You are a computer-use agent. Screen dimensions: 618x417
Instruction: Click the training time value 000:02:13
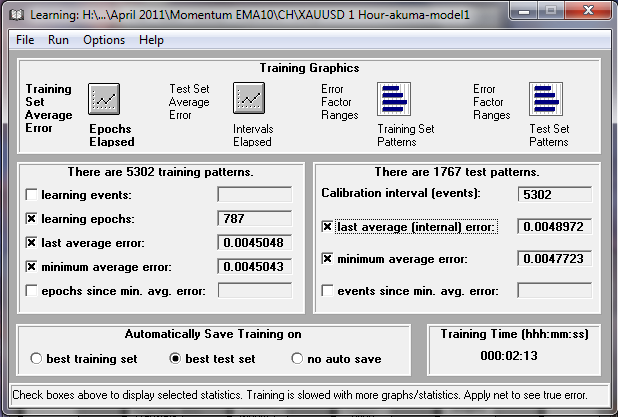pos(509,356)
